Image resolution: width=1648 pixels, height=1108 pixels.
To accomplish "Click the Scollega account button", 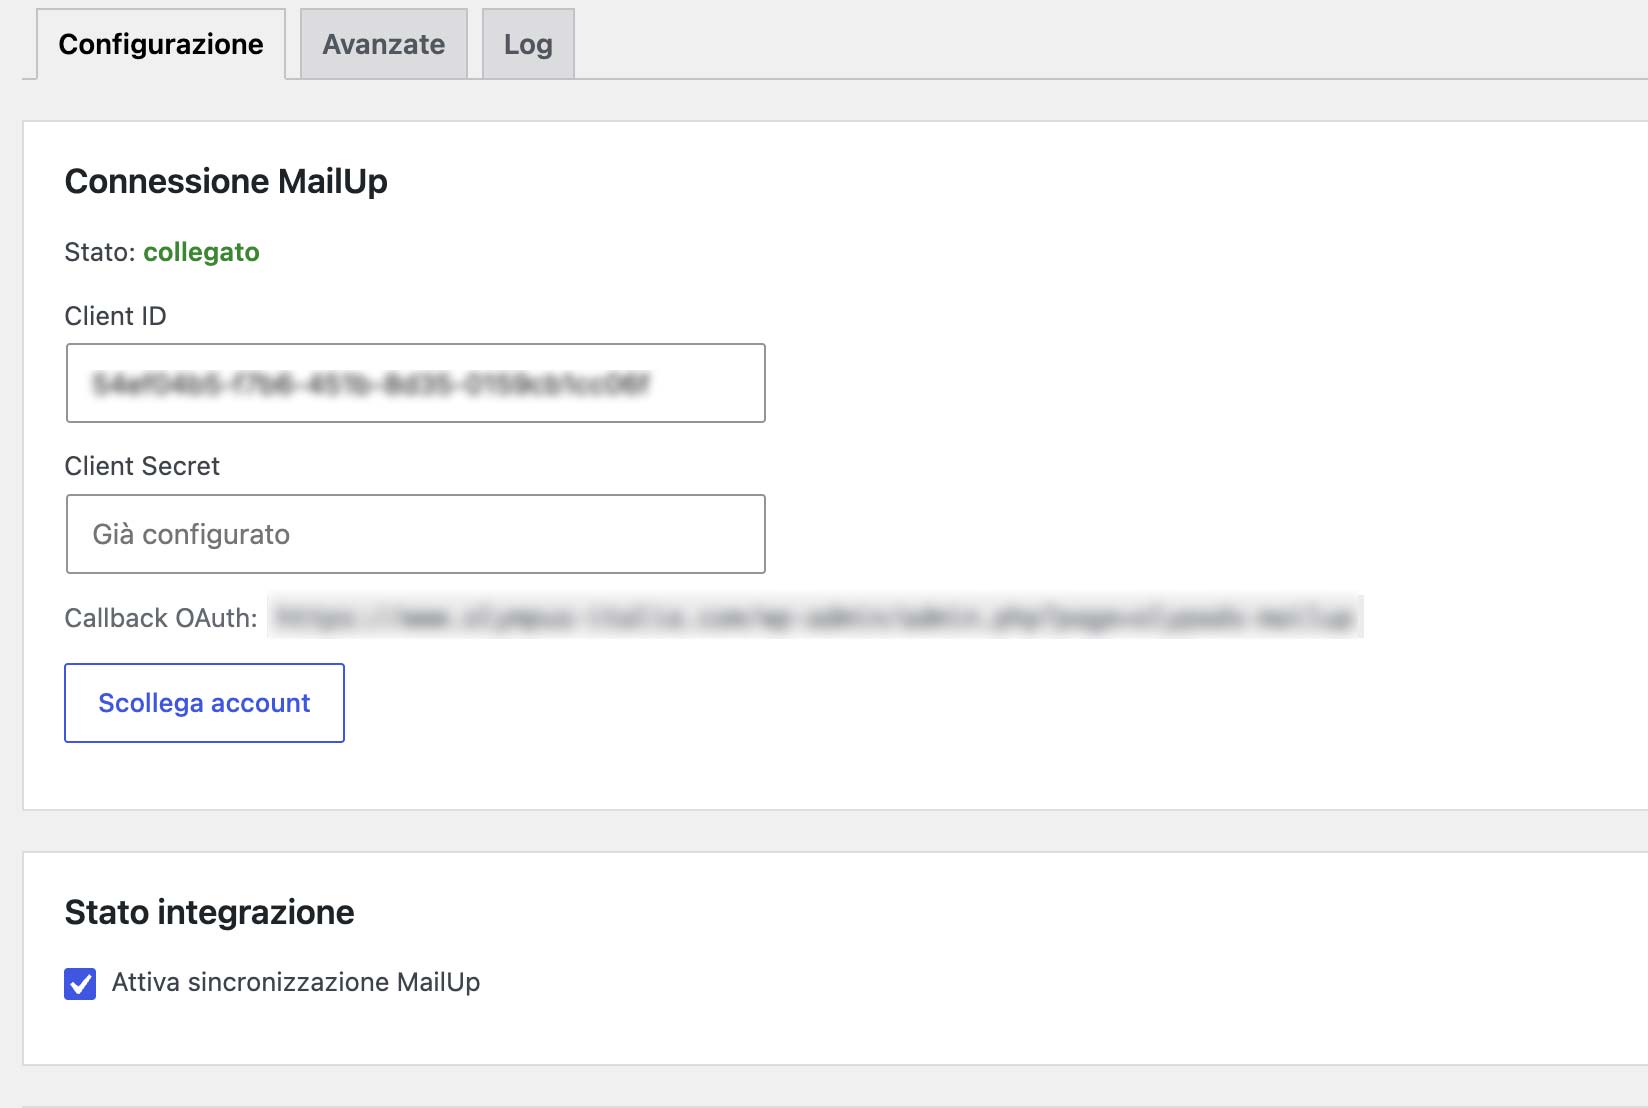I will click(x=204, y=703).
